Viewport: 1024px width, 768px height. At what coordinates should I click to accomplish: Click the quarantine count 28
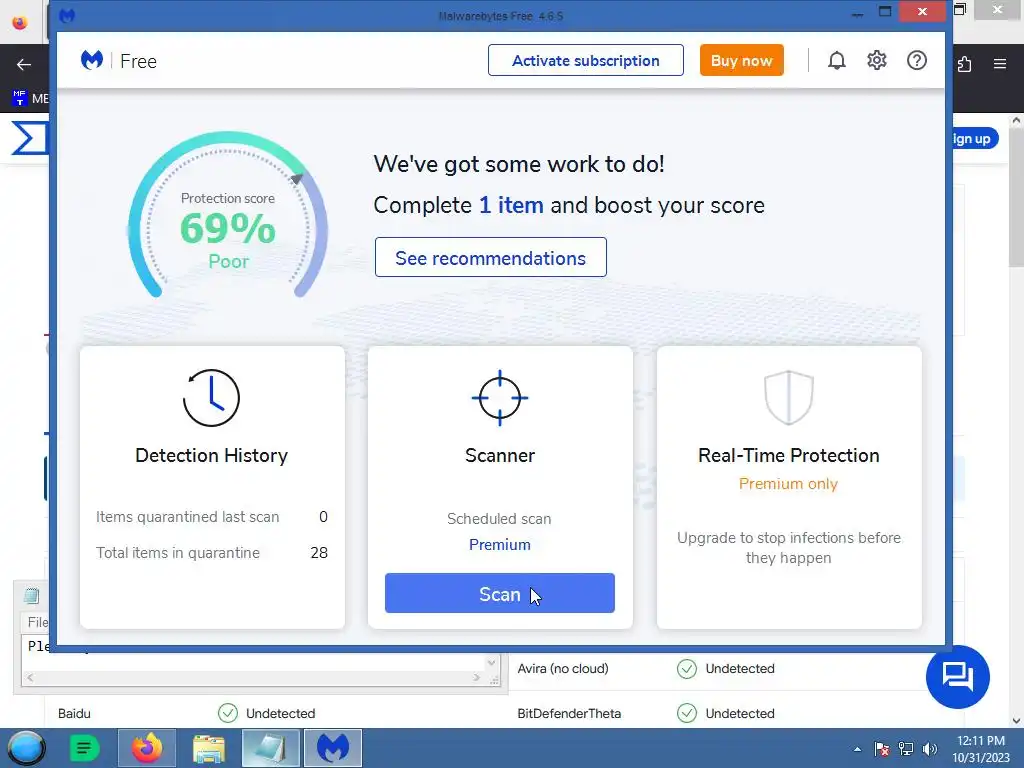tap(319, 552)
